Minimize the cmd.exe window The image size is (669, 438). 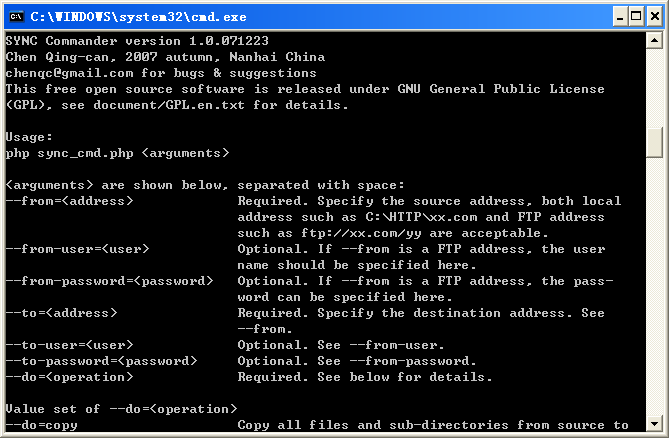click(620, 17)
